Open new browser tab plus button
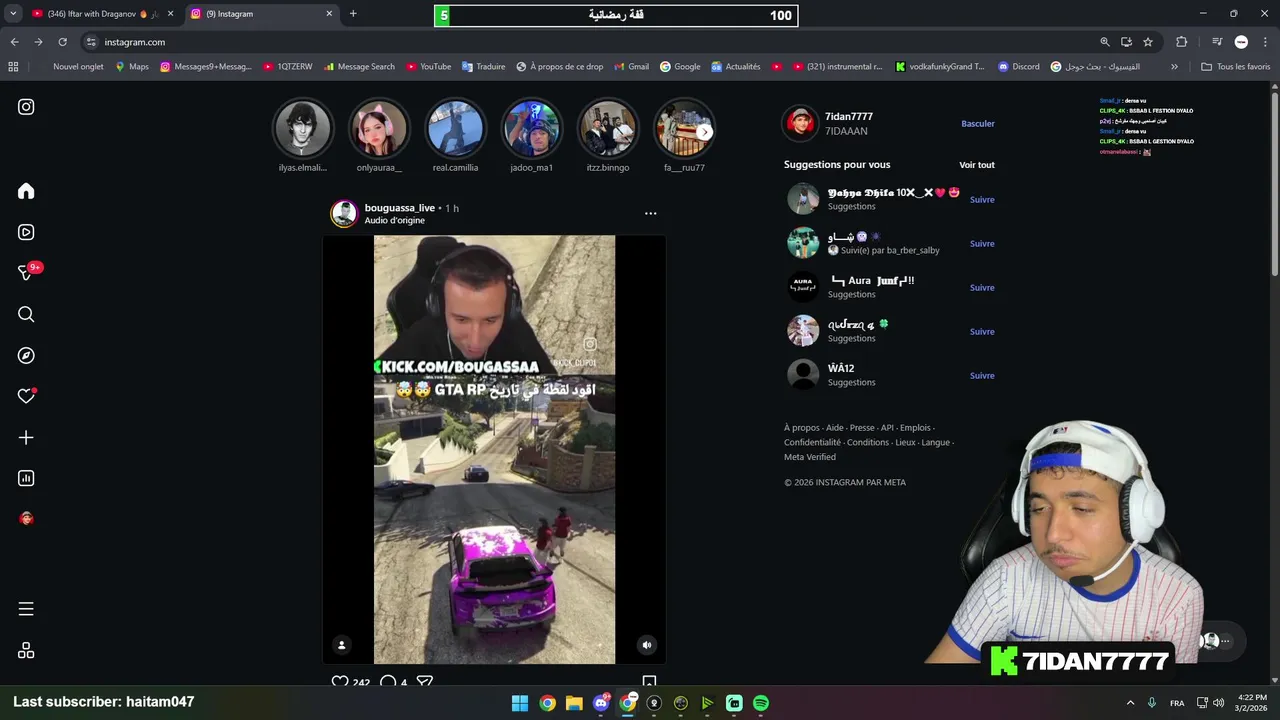Image resolution: width=1280 pixels, height=720 pixels. pyautogui.click(x=353, y=14)
